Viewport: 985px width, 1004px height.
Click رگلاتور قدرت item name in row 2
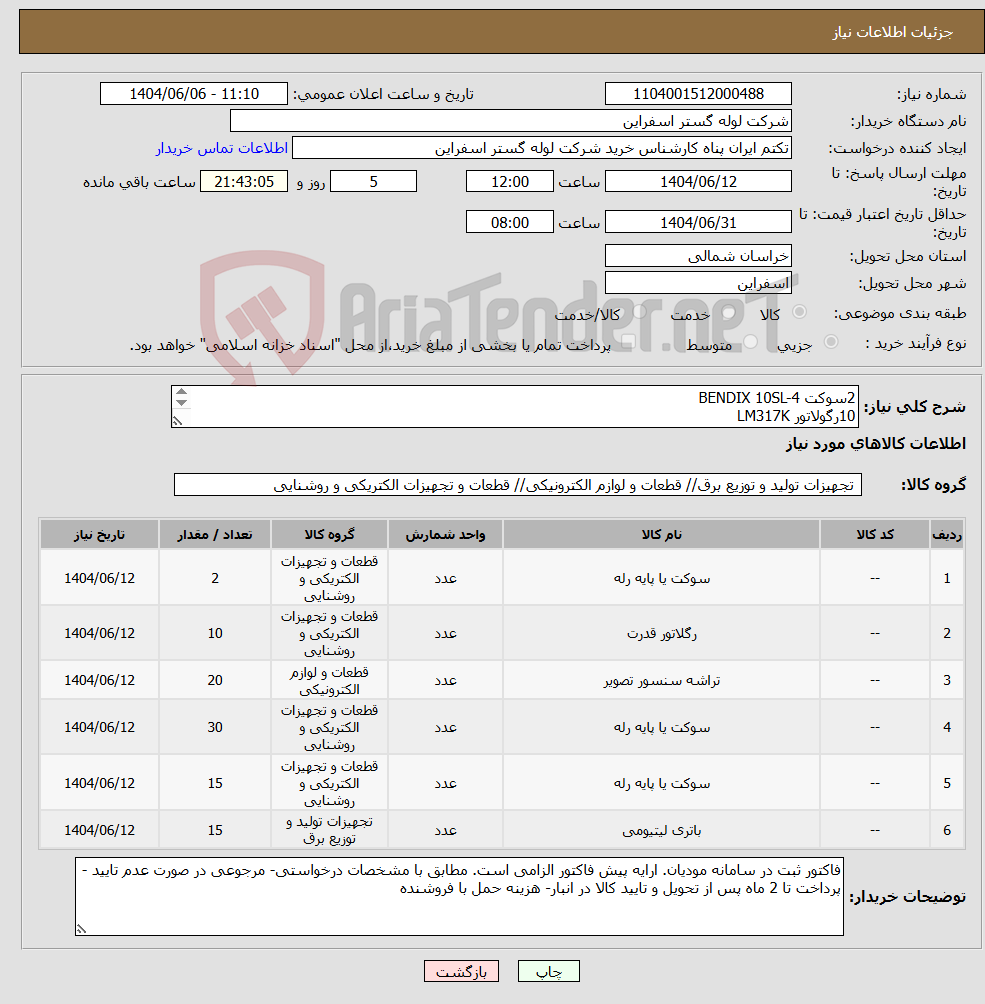pyautogui.click(x=662, y=633)
